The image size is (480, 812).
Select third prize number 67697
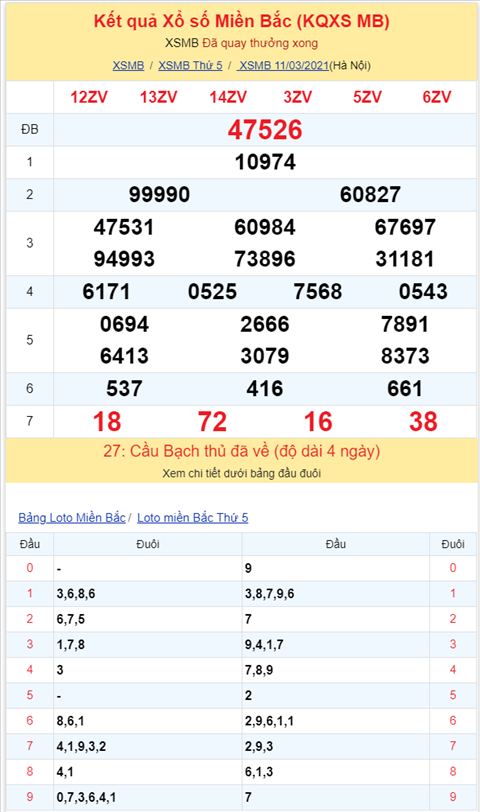(405, 227)
